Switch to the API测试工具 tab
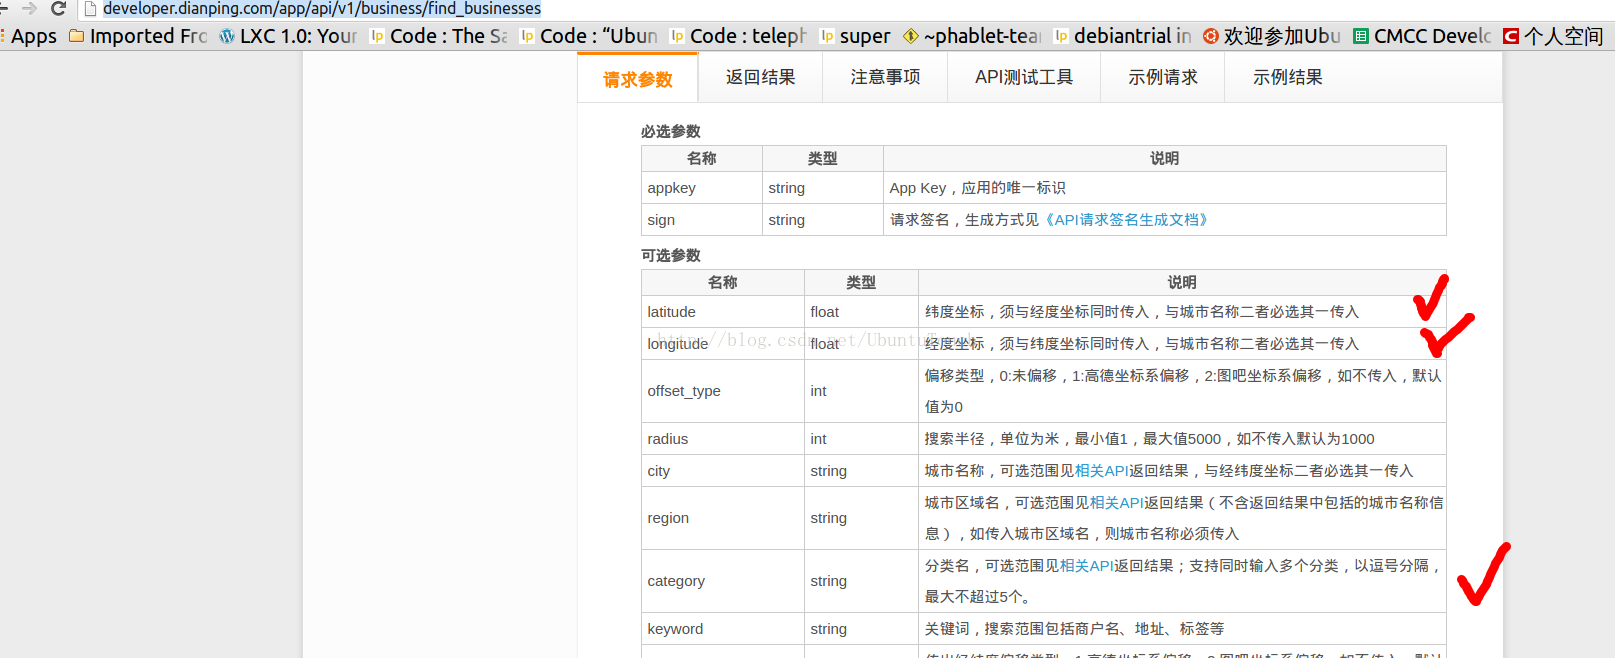The width and height of the screenshot is (1615, 658). coord(1024,77)
